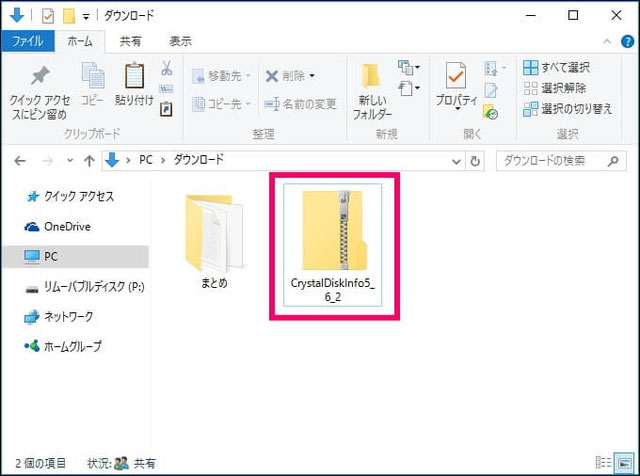Click Select none (選択解除)

point(555,88)
